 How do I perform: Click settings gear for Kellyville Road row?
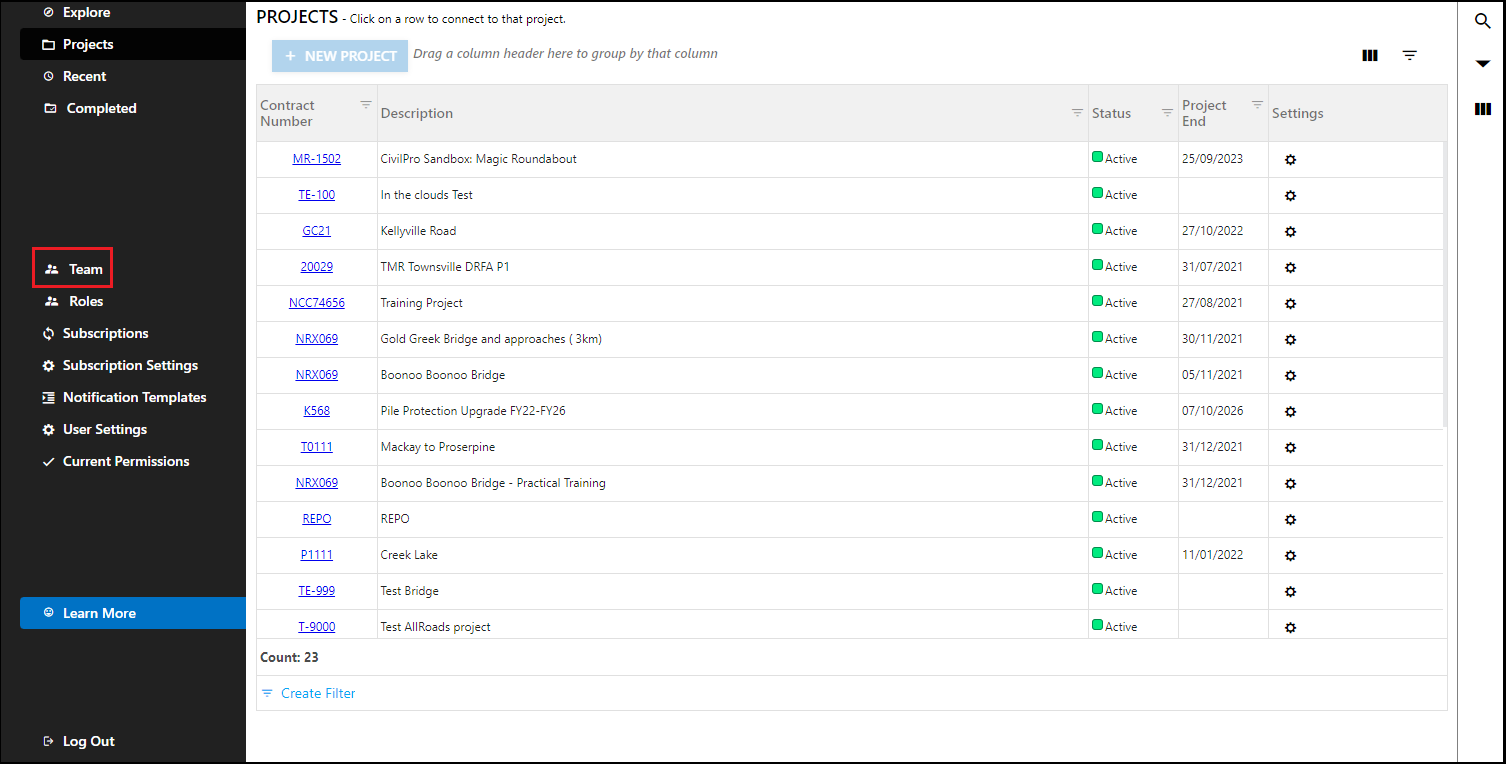1290,232
